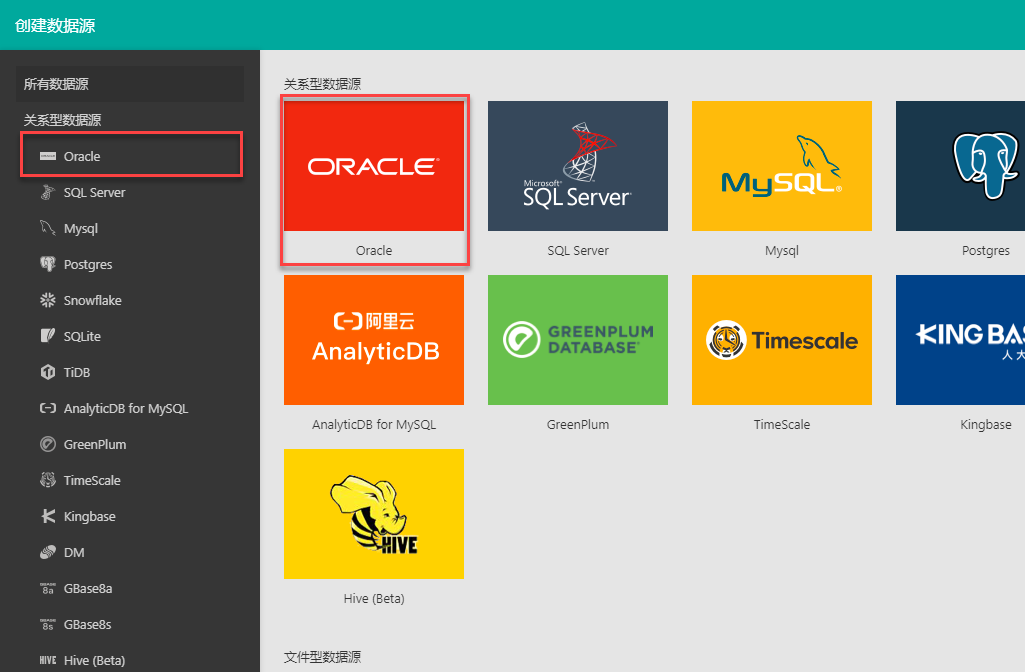This screenshot has width=1025, height=672.
Task: Click the SQL Server caption under its tile
Action: (578, 250)
